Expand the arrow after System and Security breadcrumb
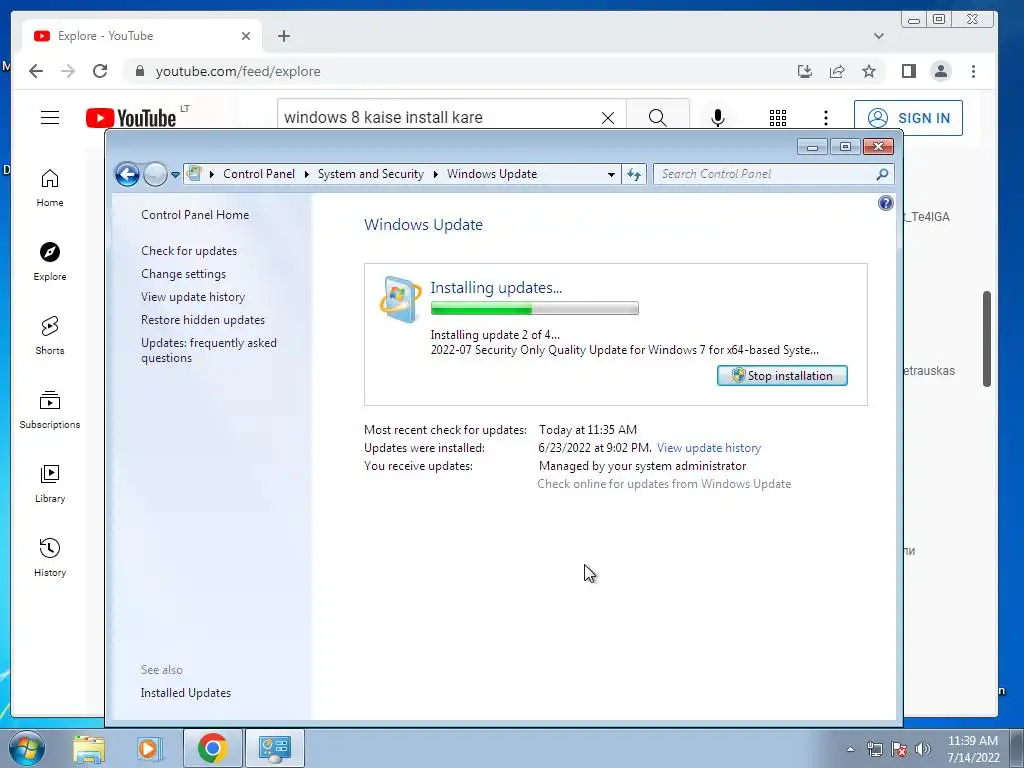Viewport: 1024px width, 768px height. 436,174
